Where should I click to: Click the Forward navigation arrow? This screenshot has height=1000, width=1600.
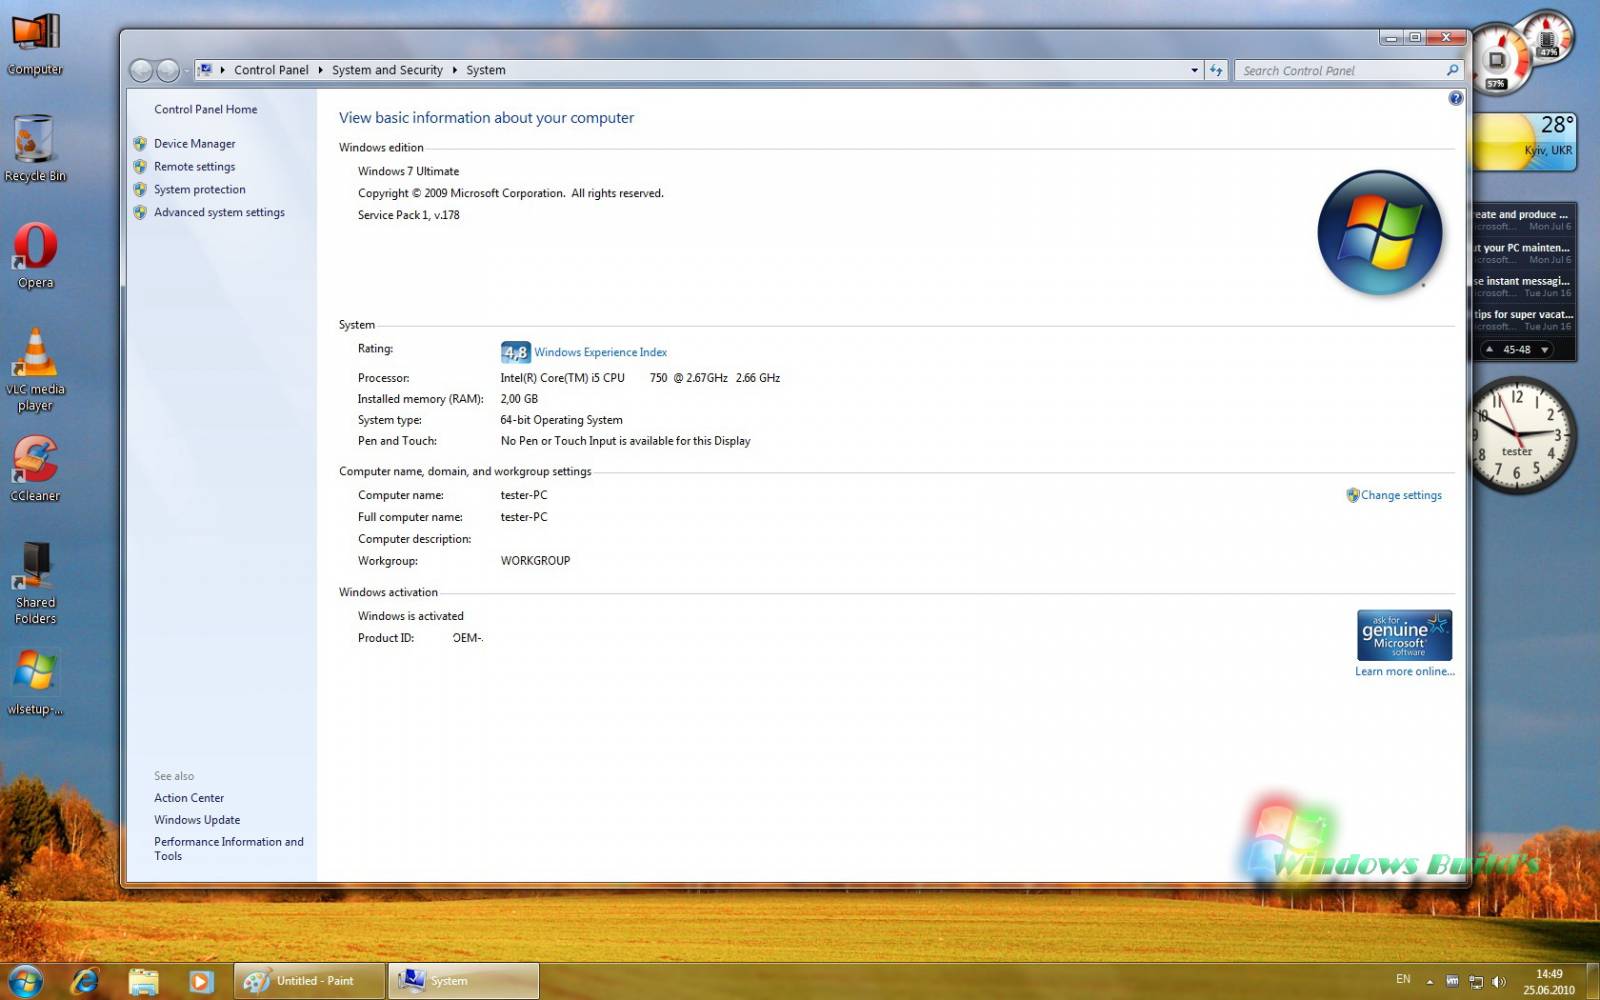(x=168, y=70)
